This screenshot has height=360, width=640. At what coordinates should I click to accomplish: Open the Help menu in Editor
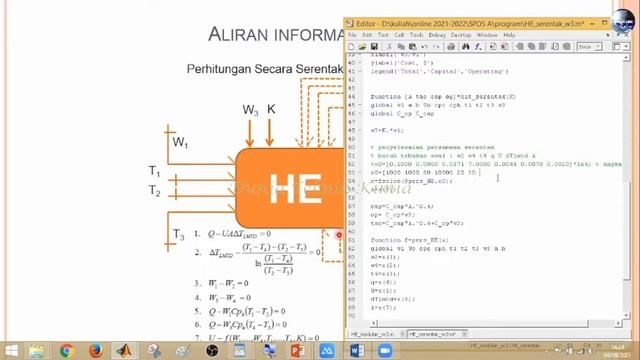509,35
